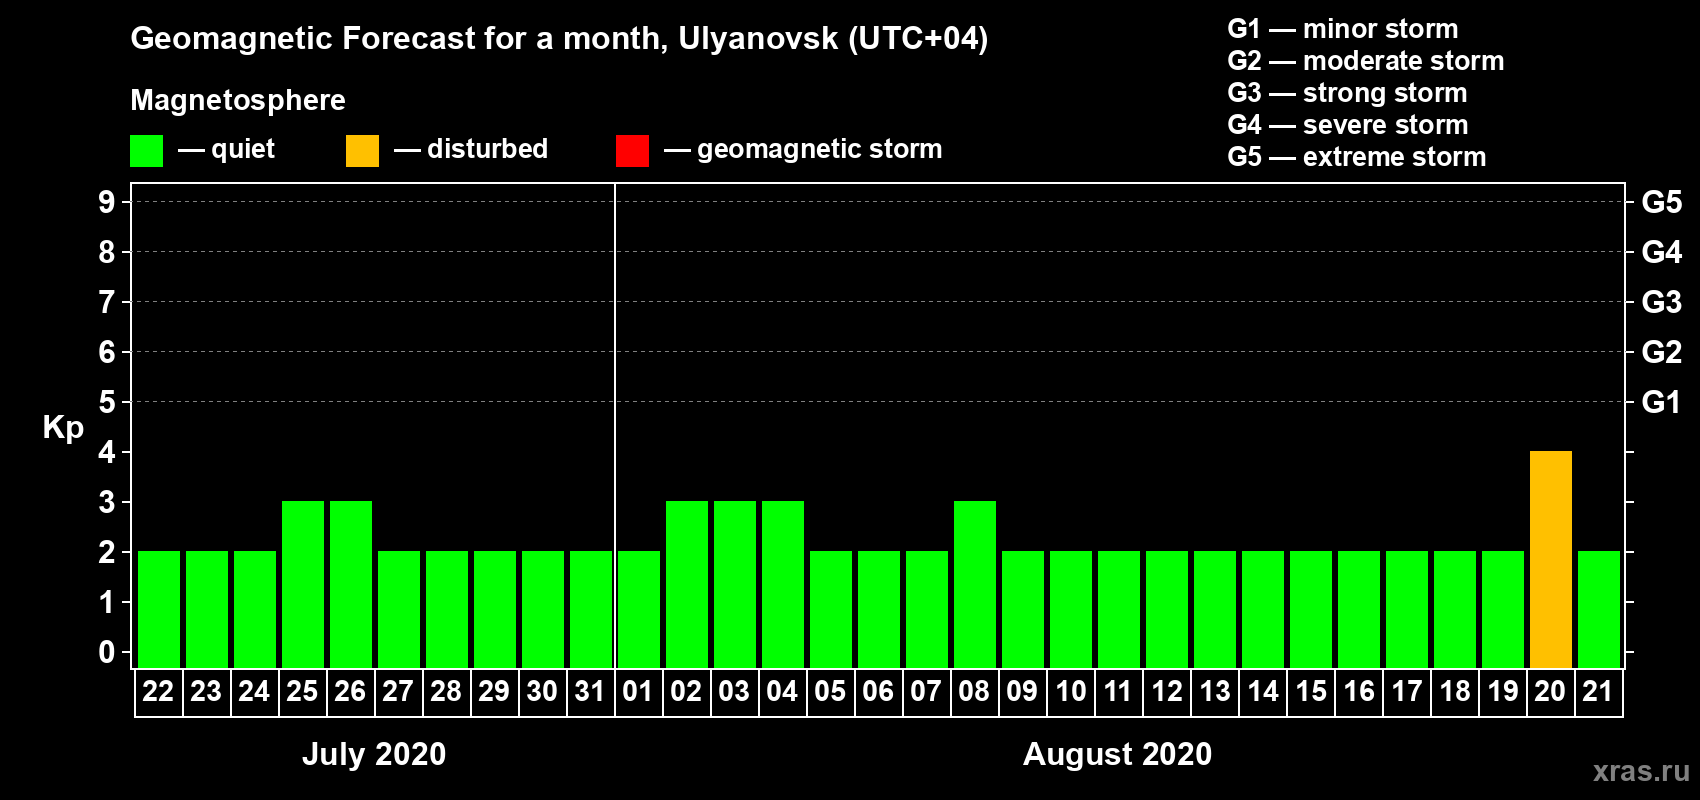Click date label 22 on x-axis

pos(158,691)
